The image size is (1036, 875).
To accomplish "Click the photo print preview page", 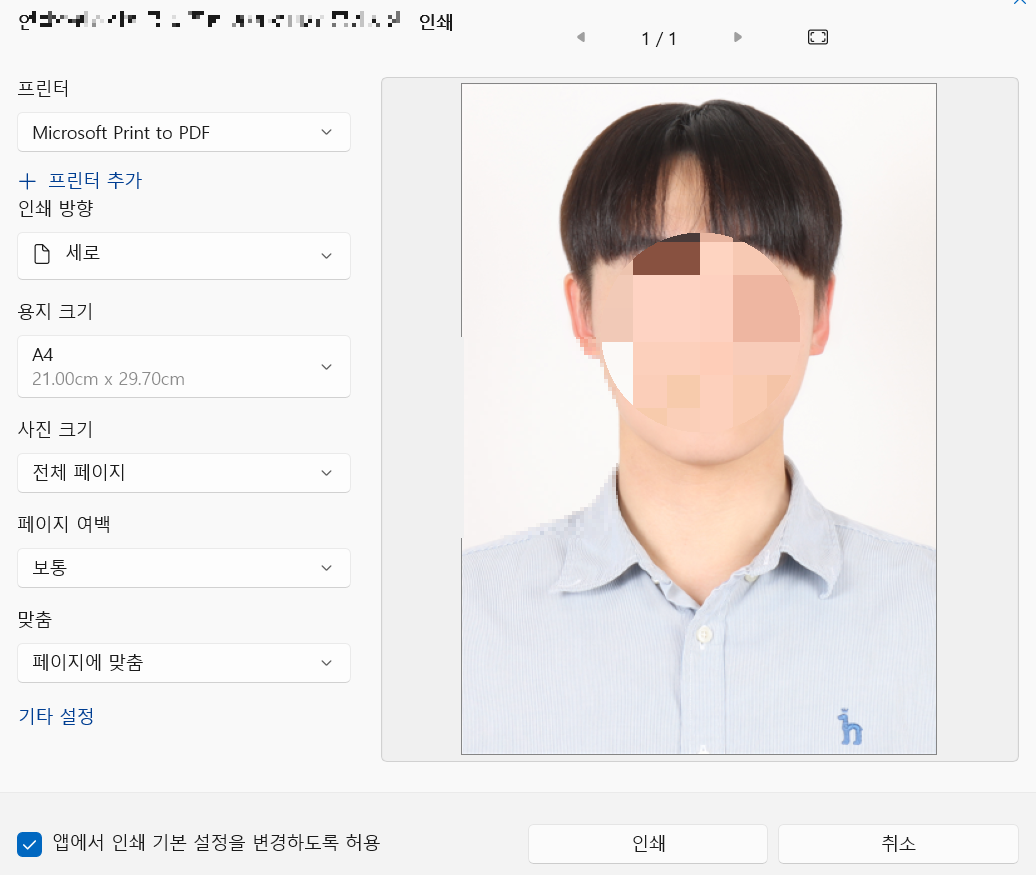I will coord(699,419).
